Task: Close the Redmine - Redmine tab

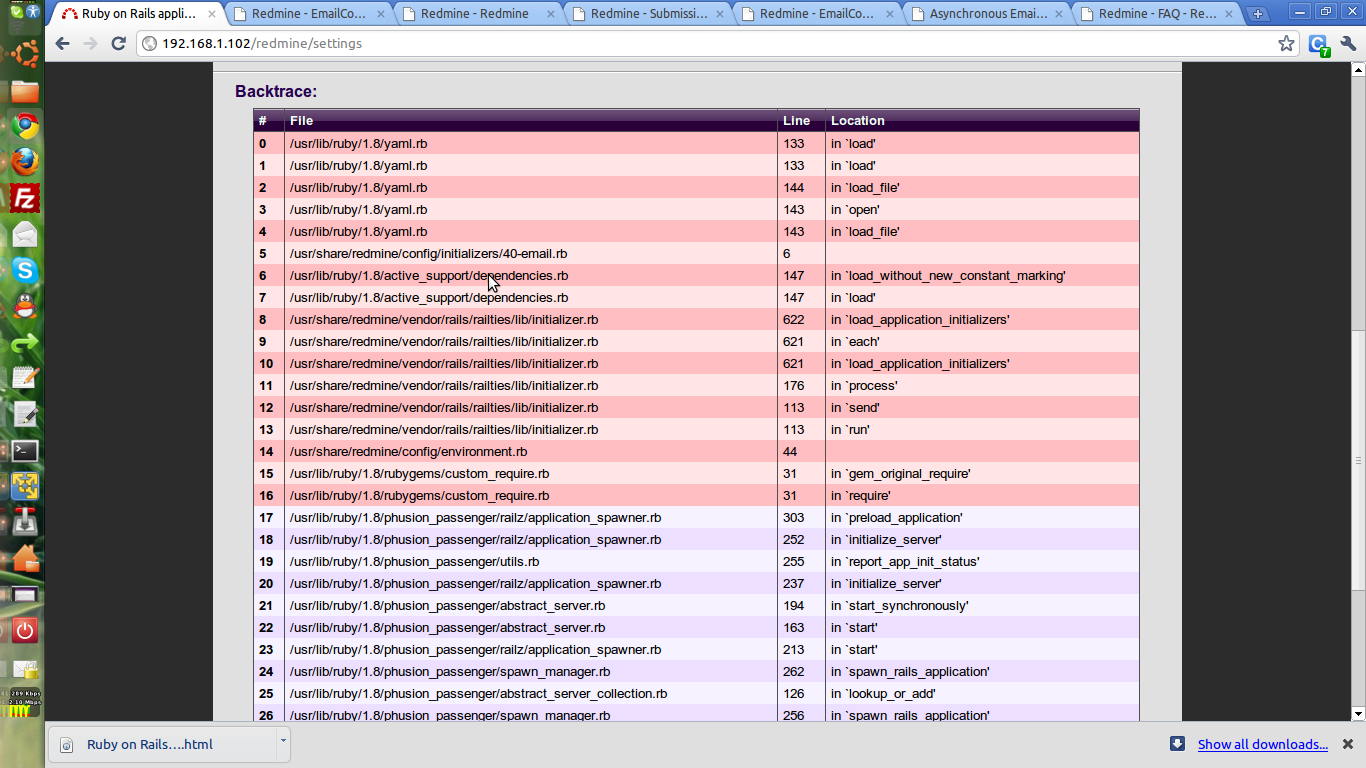Action: 549,15
